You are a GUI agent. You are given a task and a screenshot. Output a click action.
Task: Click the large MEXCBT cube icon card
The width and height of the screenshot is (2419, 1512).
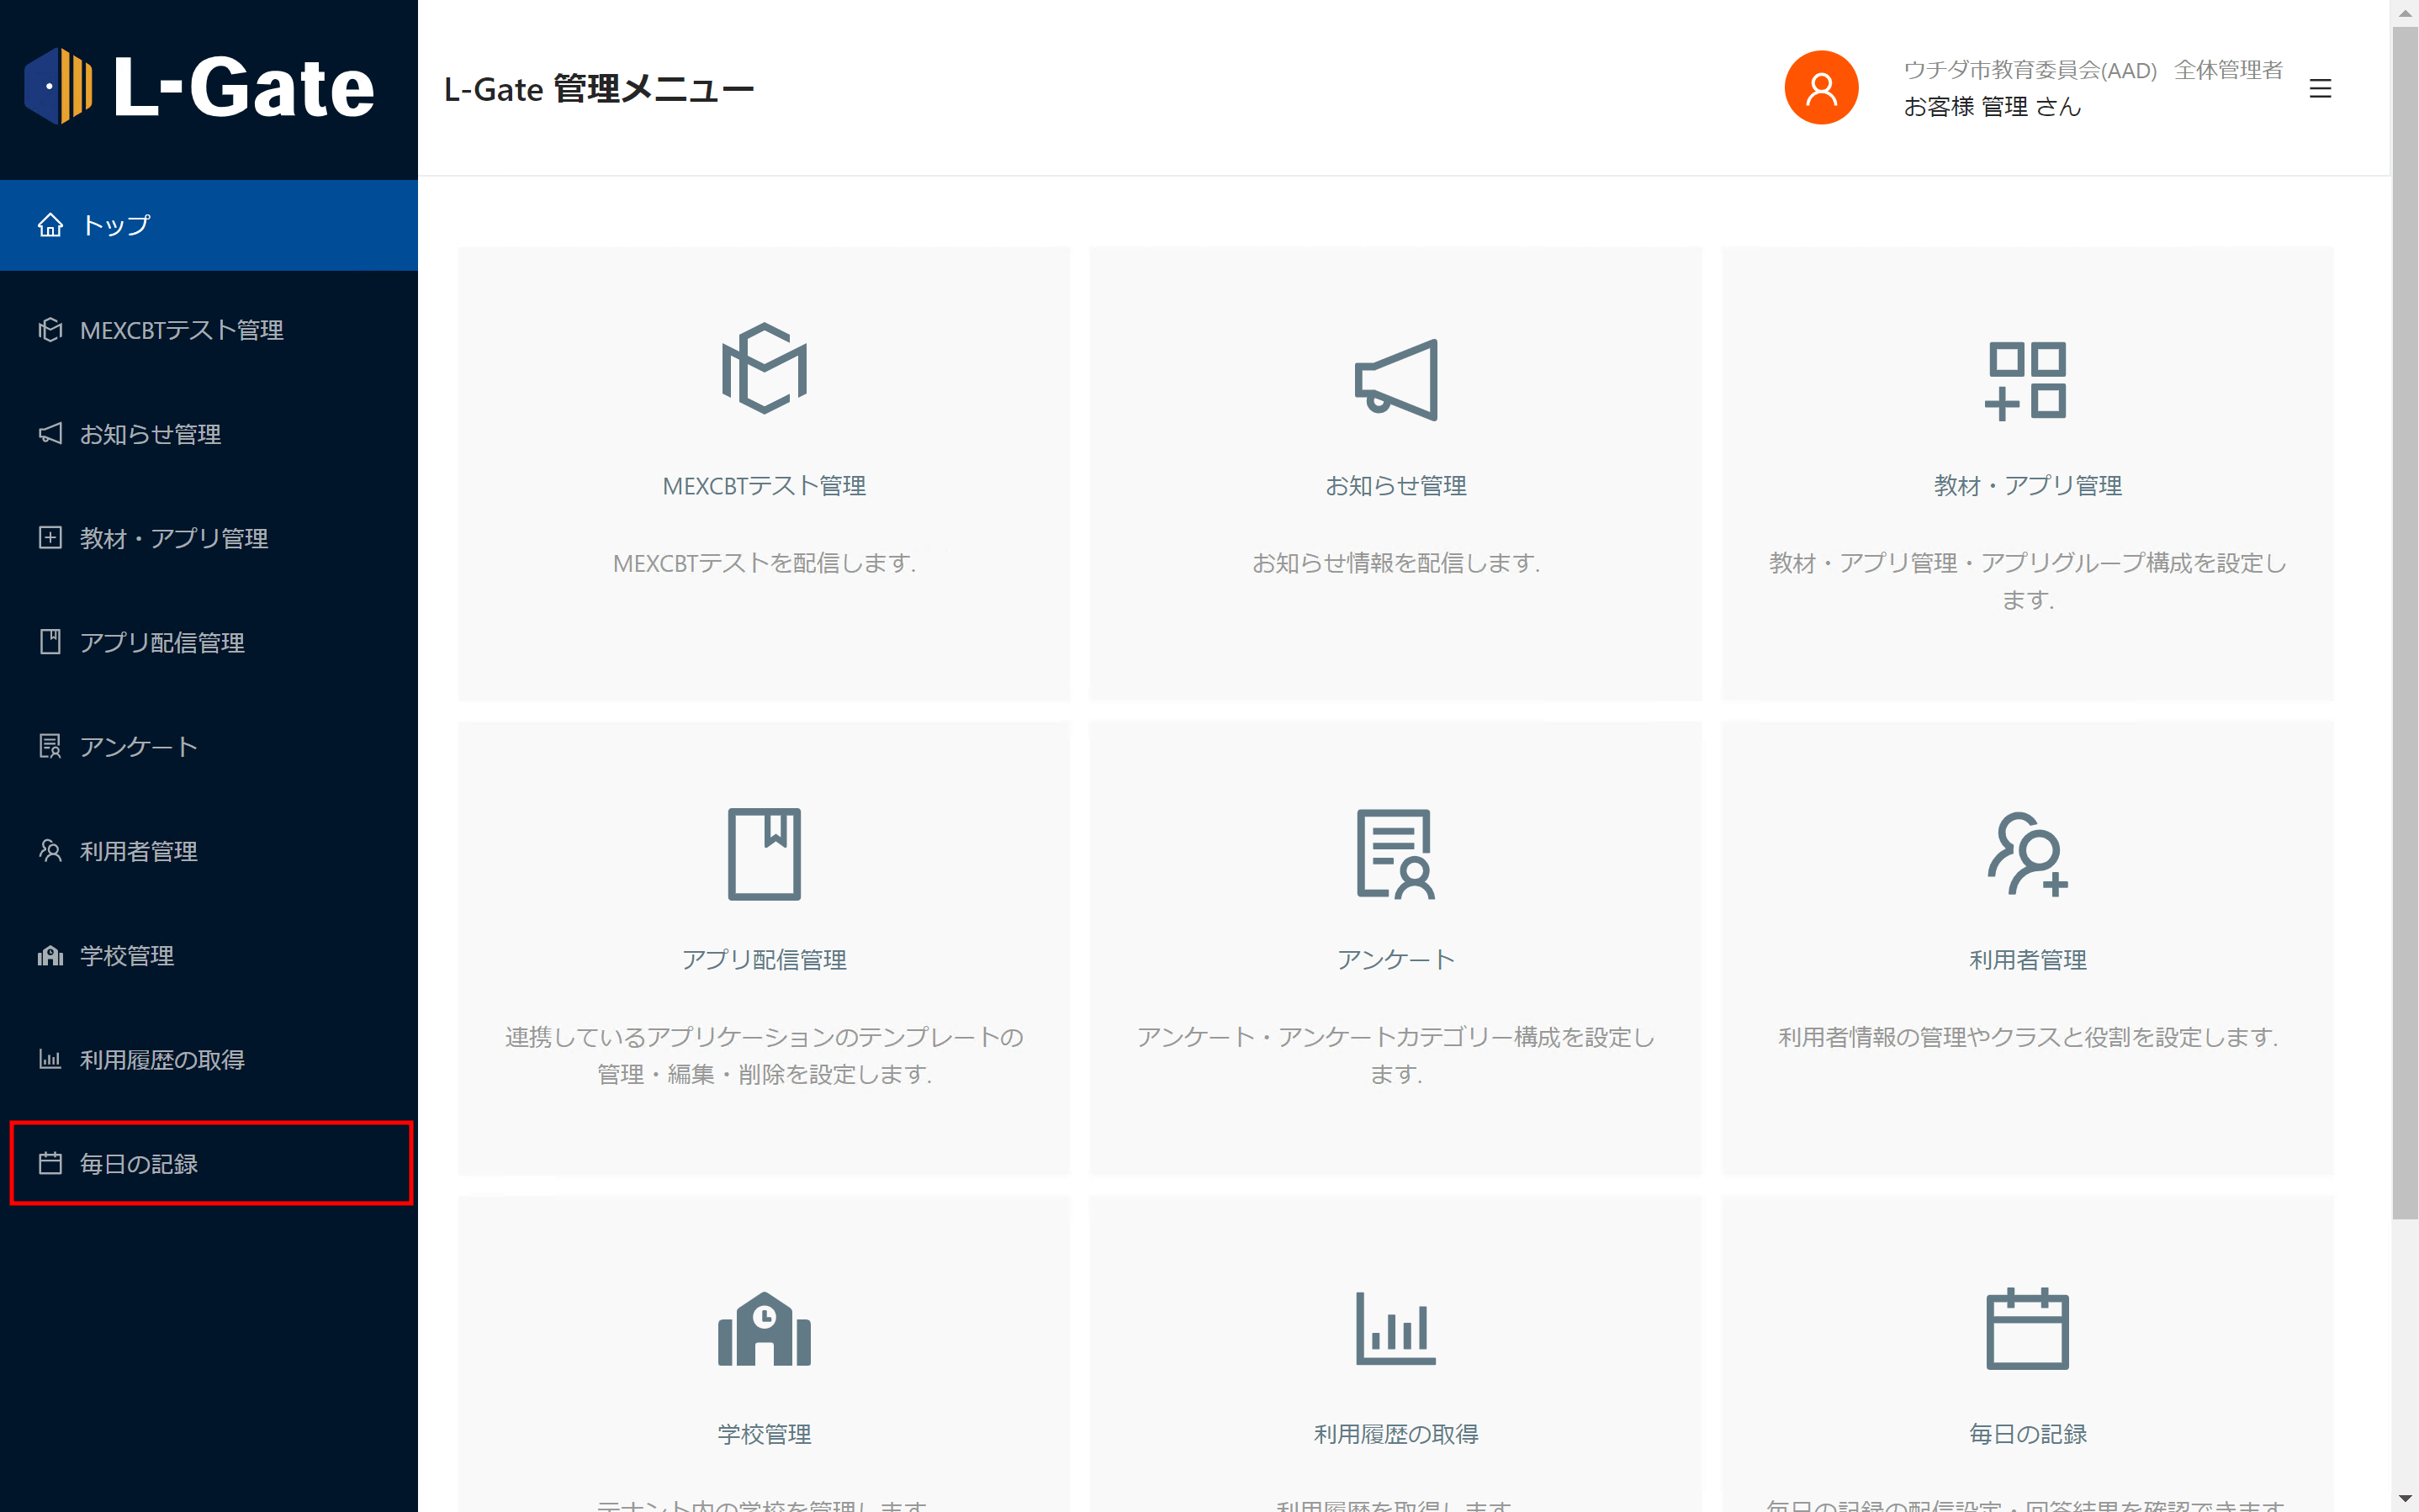pos(764,368)
